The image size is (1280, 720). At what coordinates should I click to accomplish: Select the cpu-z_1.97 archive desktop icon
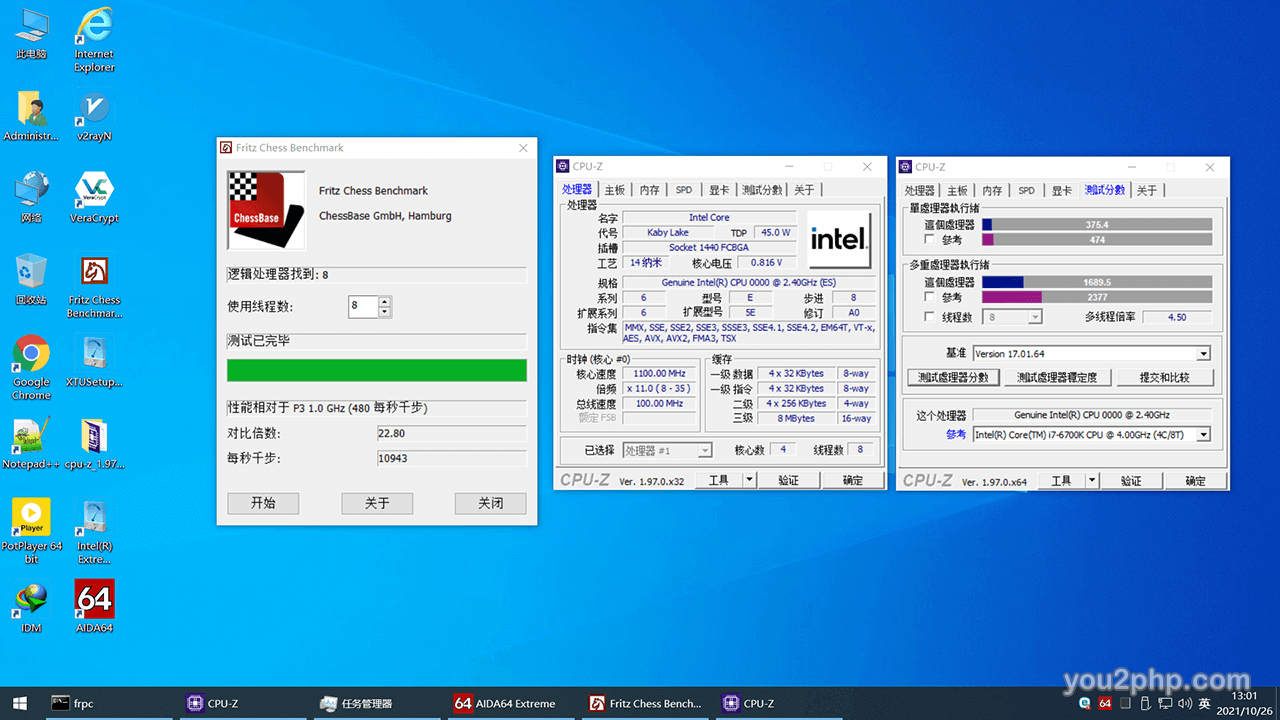pos(94,443)
